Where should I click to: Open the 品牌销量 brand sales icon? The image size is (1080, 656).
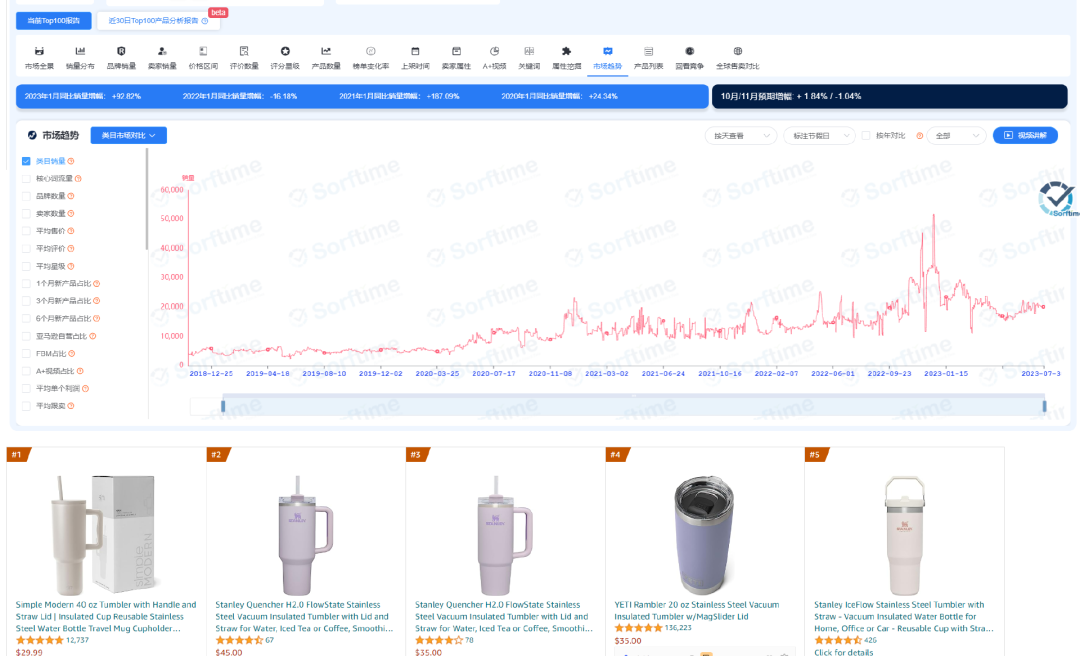[121, 51]
